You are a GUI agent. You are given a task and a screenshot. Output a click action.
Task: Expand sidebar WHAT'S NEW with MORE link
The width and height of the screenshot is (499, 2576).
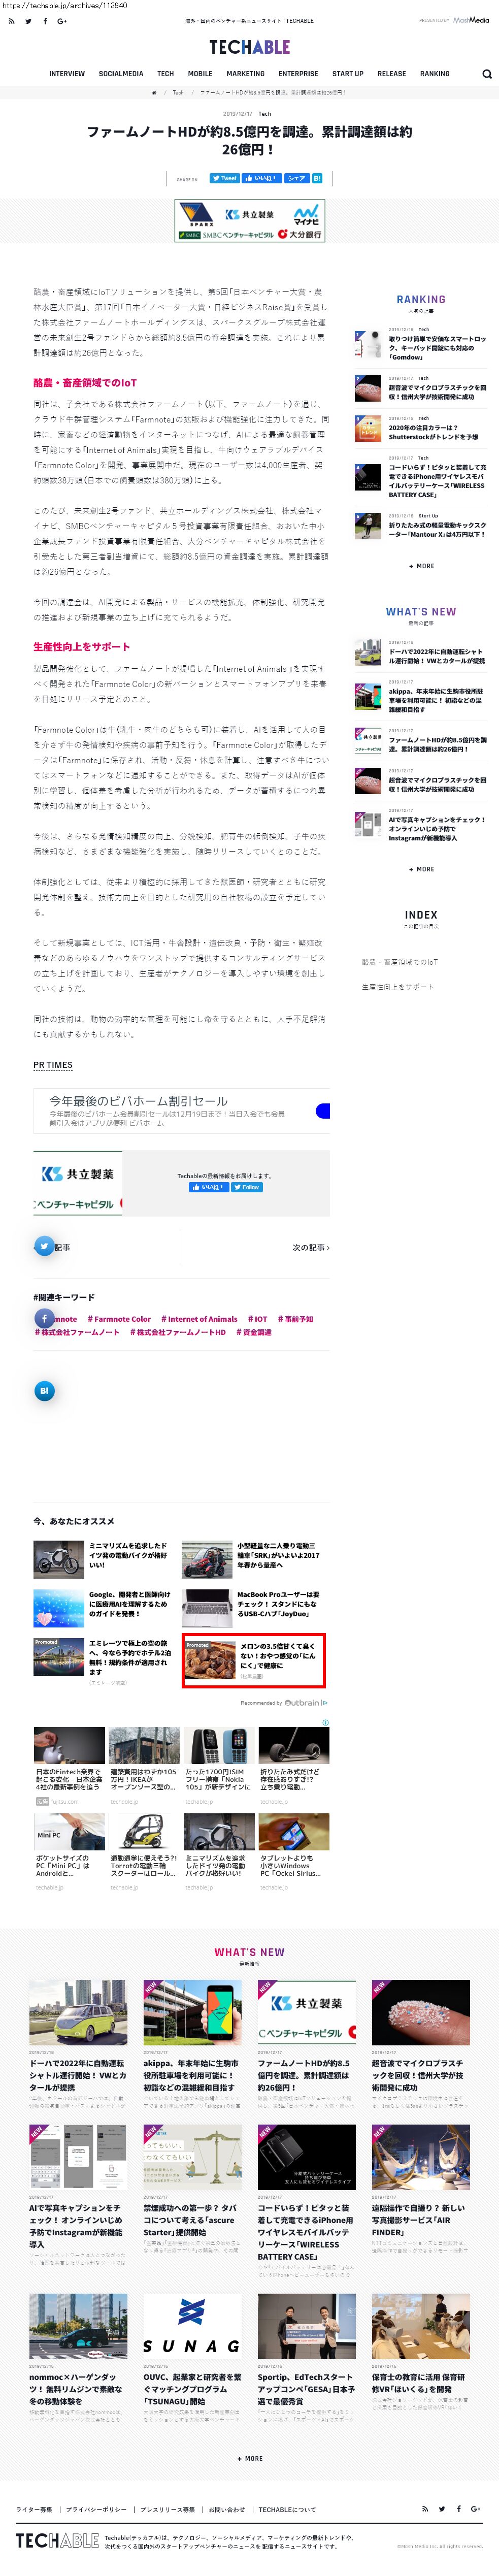[421, 869]
